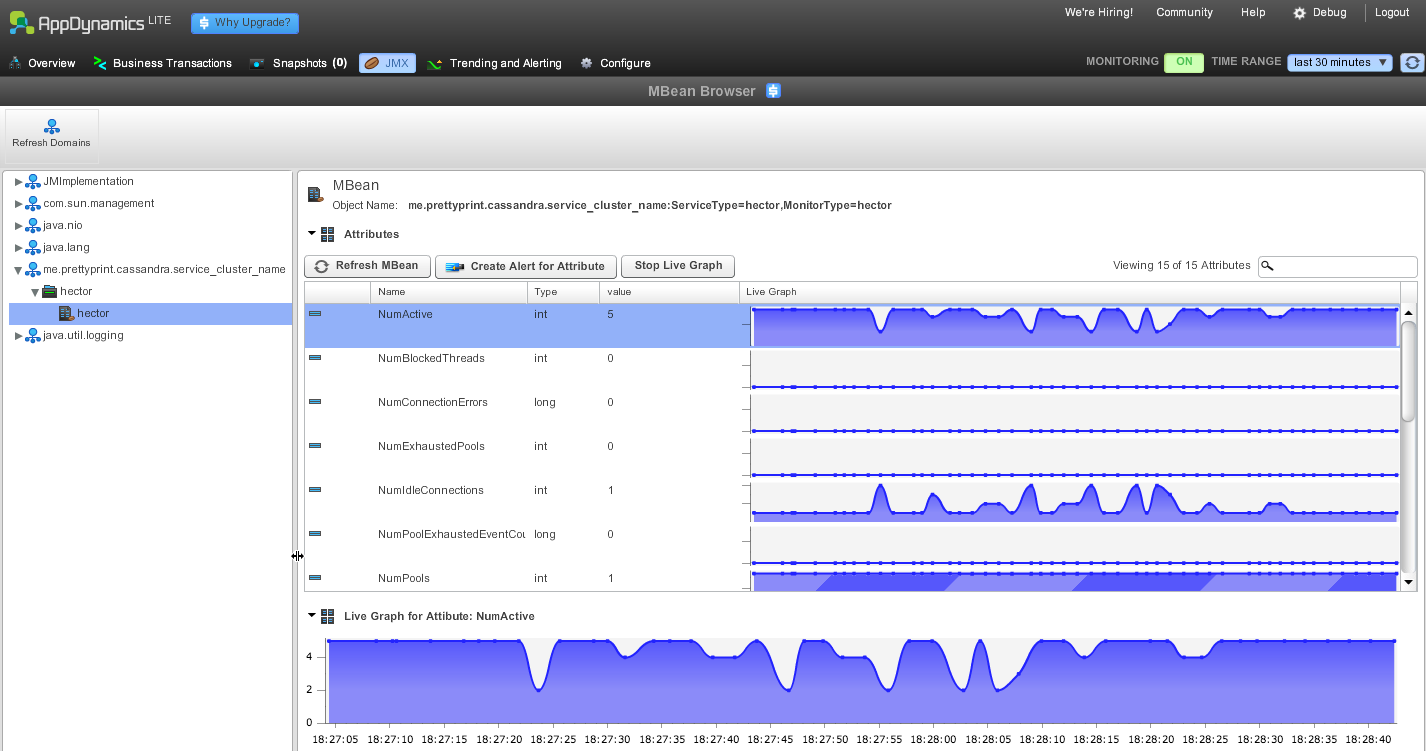Open the Snapshots tab
Screen dimensions: 1426x751
(298, 63)
